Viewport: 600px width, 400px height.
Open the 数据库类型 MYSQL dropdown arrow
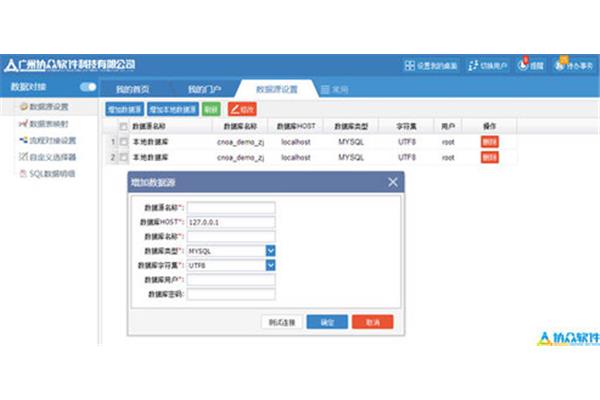271,251
